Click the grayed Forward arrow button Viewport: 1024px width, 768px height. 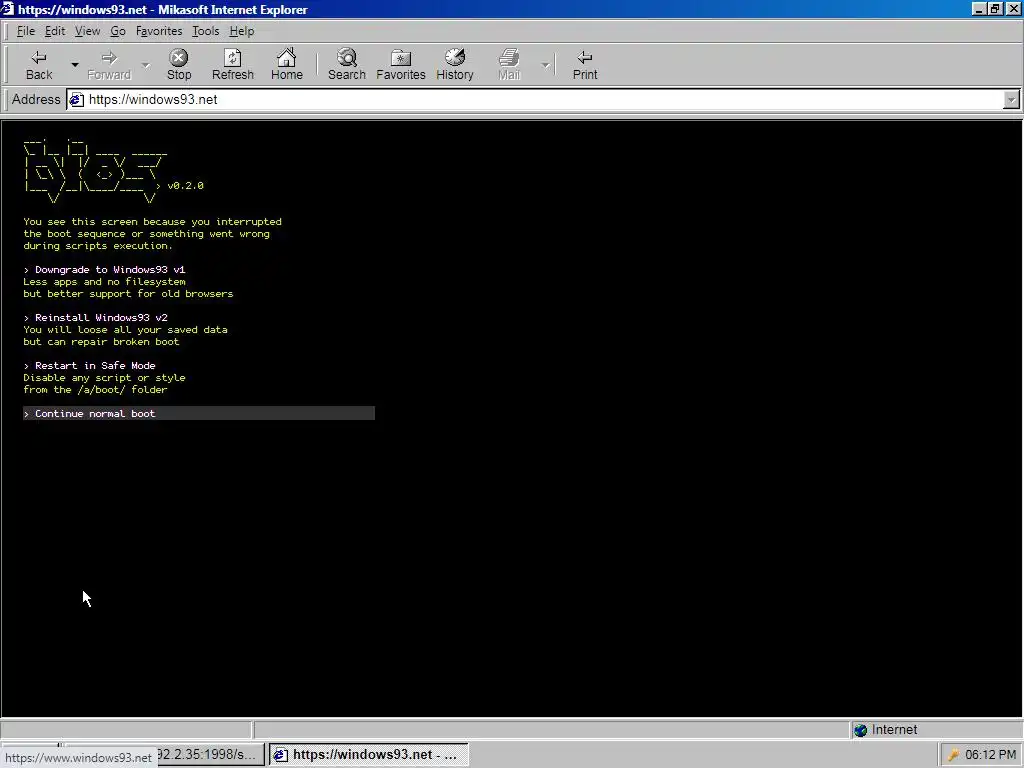109,65
